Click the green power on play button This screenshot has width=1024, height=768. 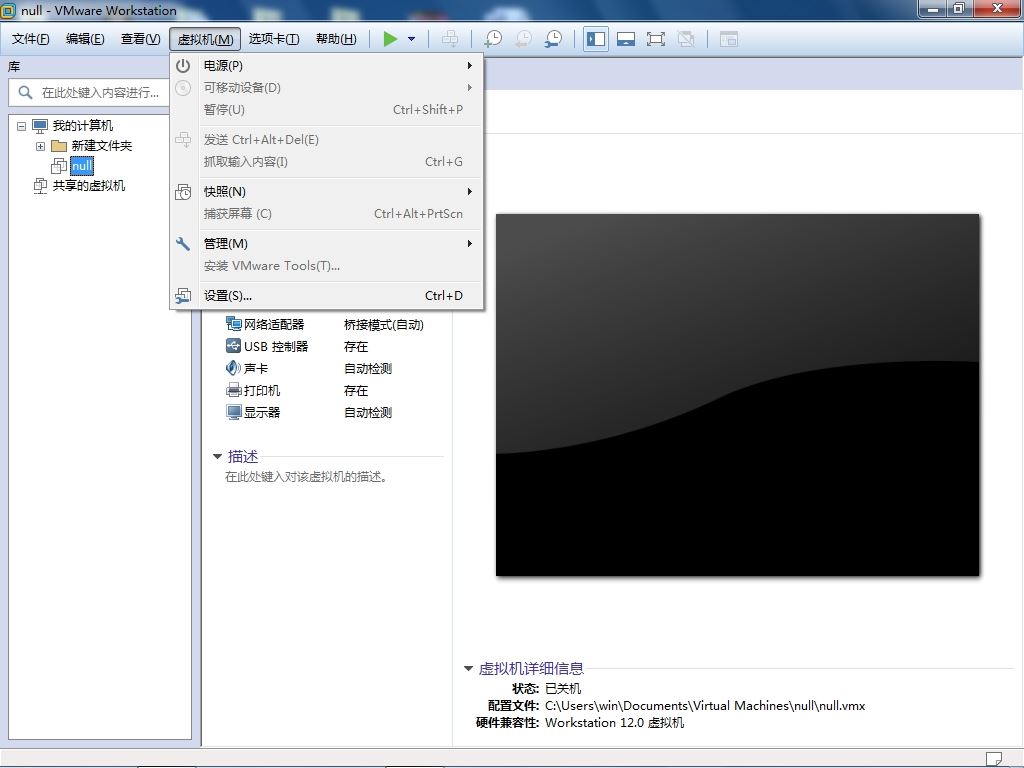point(391,39)
